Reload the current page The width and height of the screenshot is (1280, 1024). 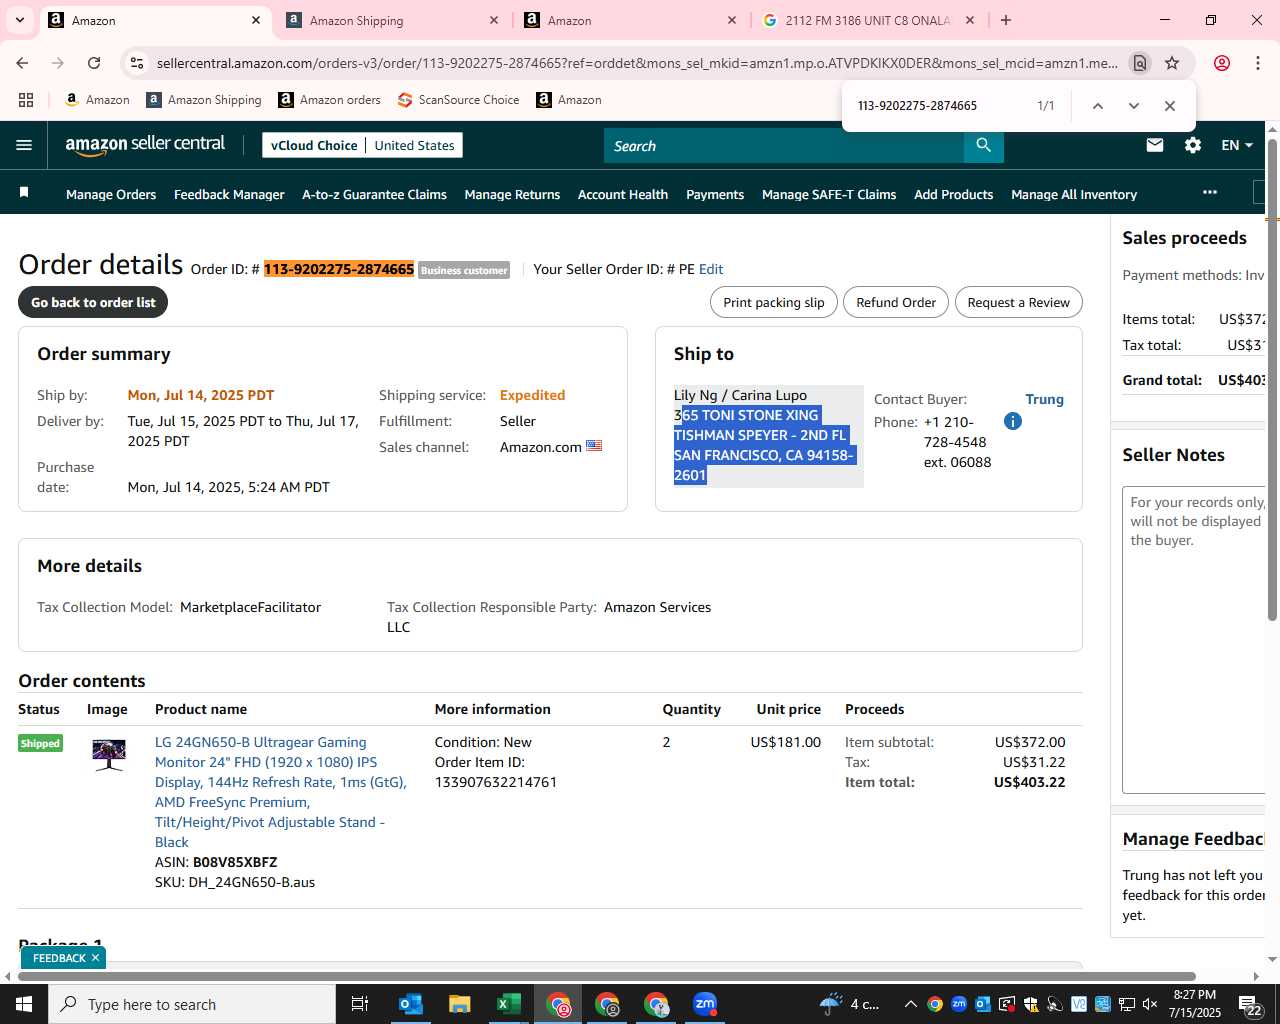(x=94, y=63)
